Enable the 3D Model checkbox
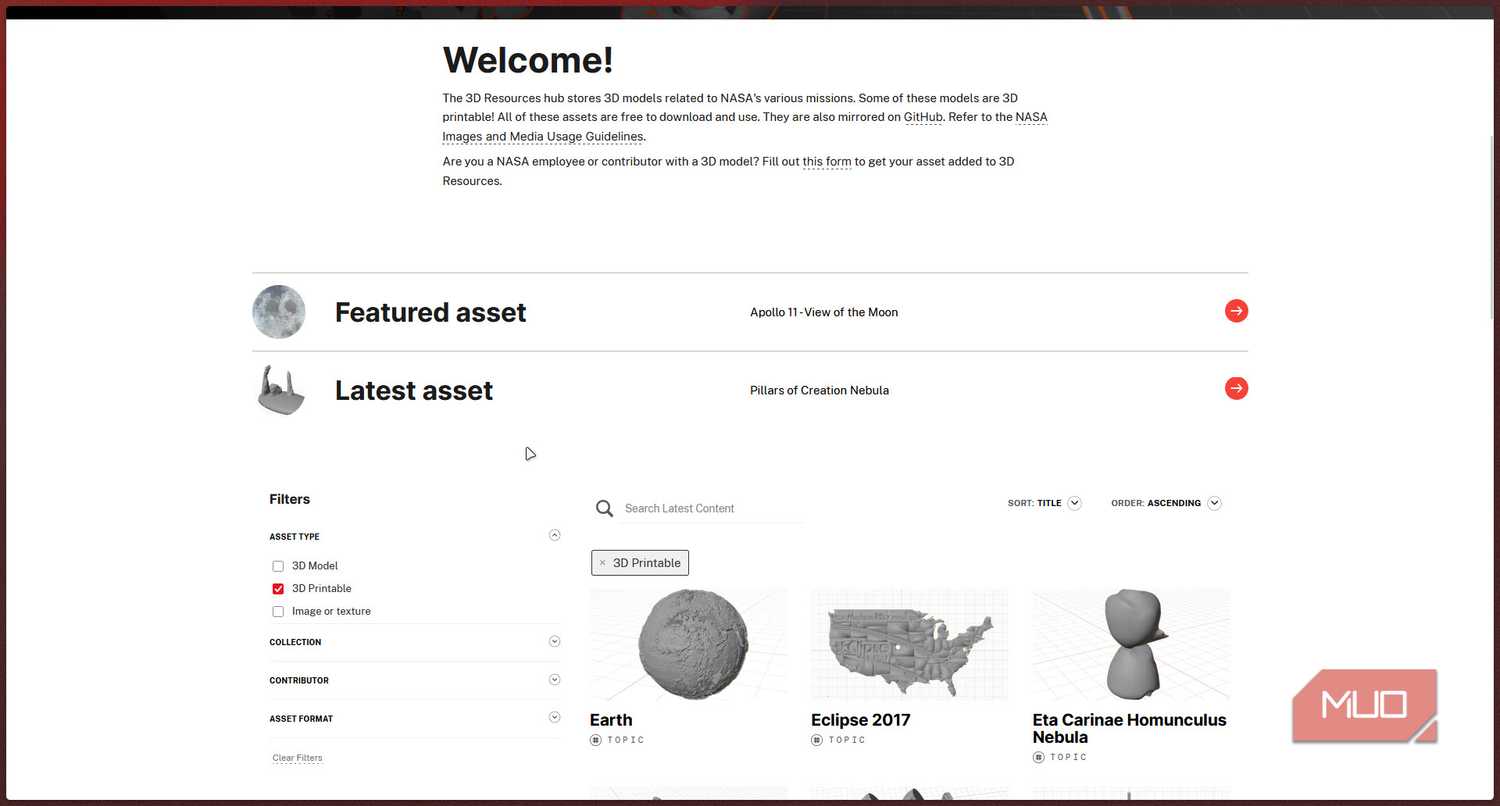 [278, 566]
